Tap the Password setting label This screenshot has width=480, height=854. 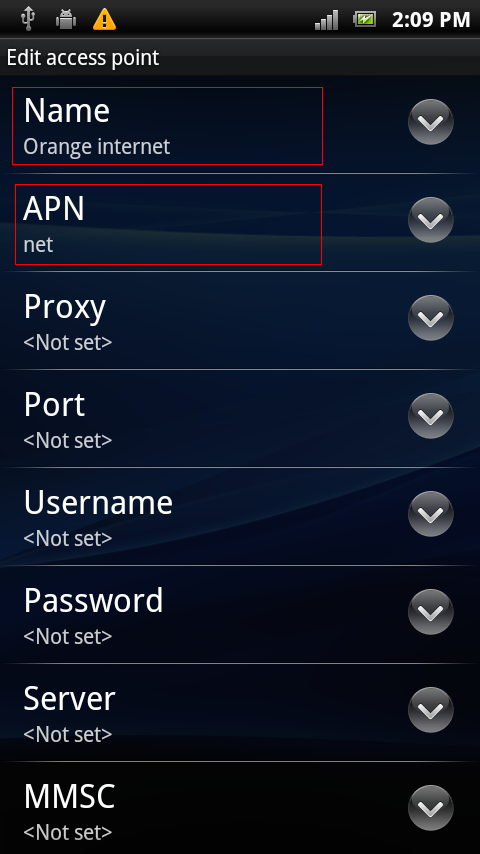tap(93, 601)
